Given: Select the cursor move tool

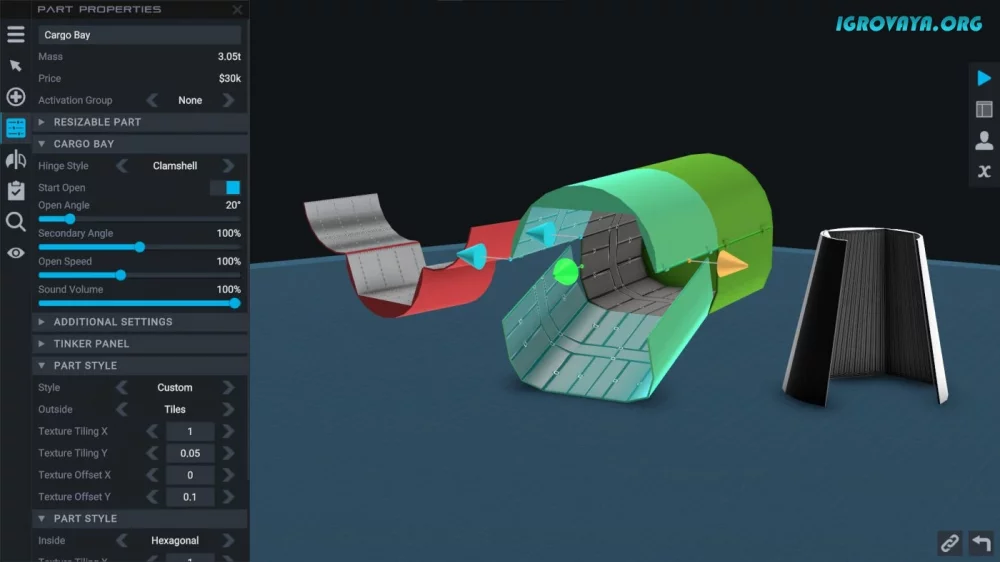Looking at the screenshot, I should [15, 66].
